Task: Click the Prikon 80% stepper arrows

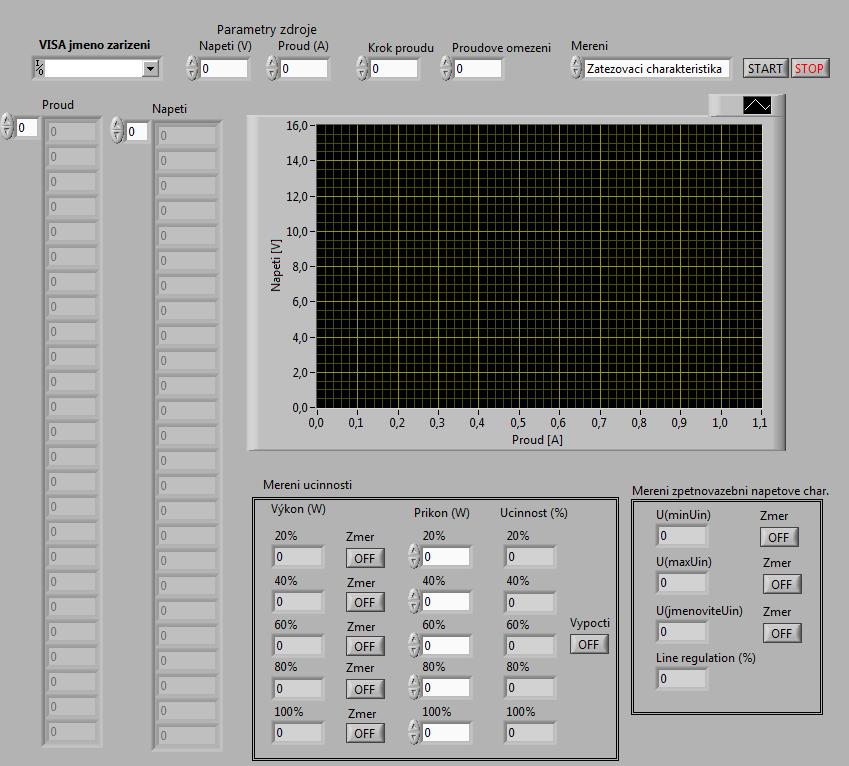Action: pos(414,688)
